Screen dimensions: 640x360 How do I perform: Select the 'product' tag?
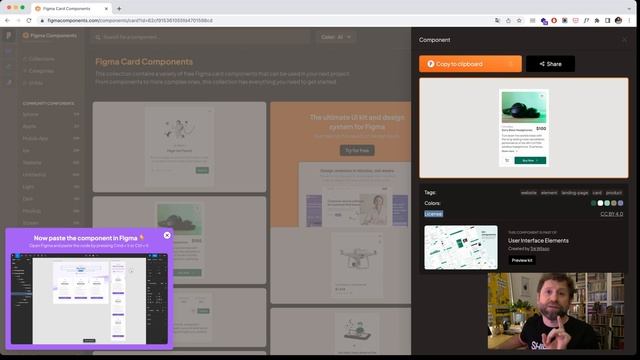[x=614, y=193]
